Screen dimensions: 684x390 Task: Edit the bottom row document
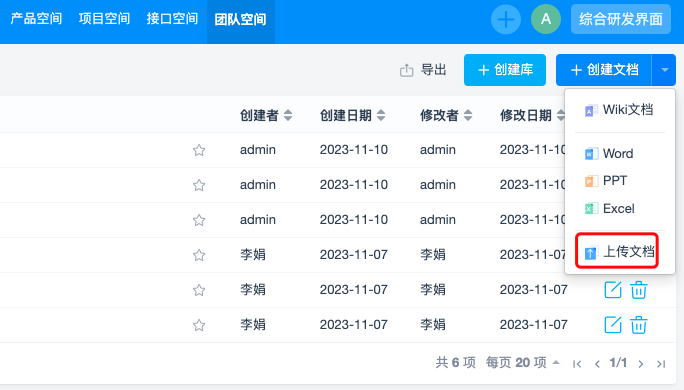click(612, 325)
